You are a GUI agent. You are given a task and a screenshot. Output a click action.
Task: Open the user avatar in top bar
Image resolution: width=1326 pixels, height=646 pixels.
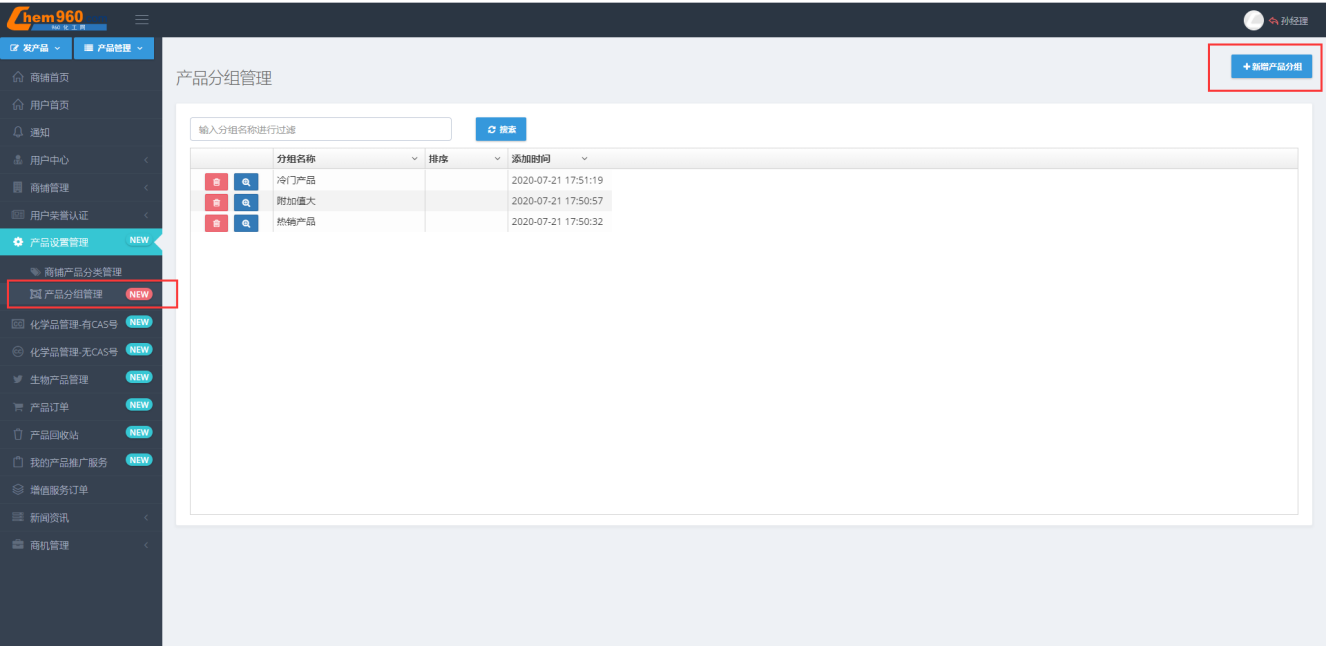[1253, 20]
